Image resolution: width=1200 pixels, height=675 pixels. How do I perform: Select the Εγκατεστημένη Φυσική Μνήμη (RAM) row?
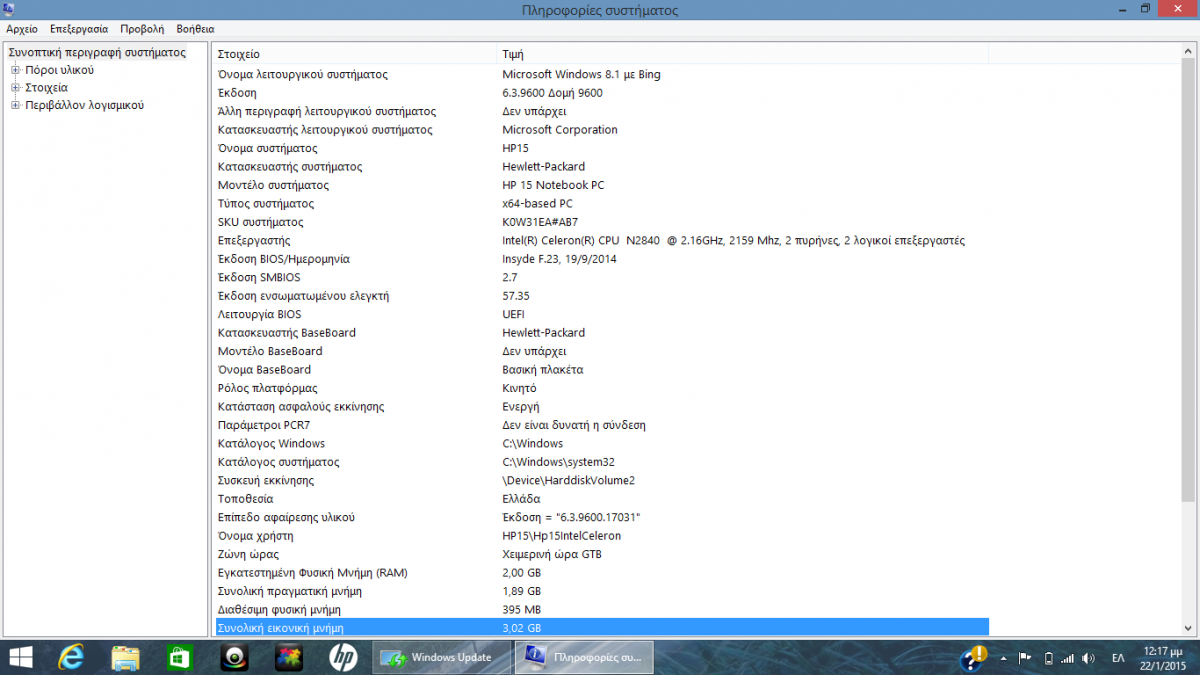click(602, 573)
